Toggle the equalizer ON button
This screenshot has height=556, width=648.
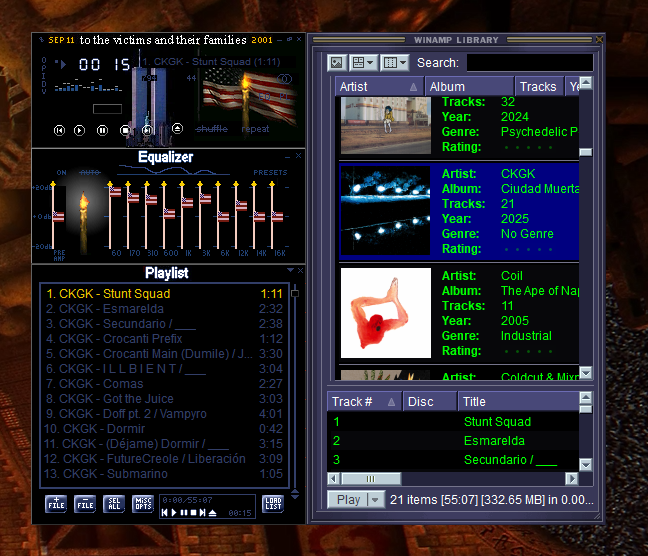coord(62,173)
